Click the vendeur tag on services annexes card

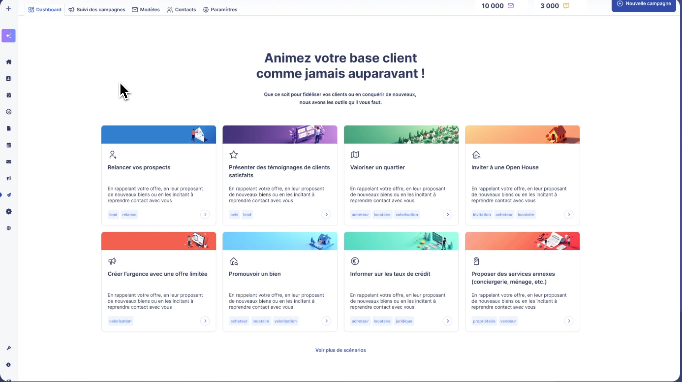tap(508, 321)
